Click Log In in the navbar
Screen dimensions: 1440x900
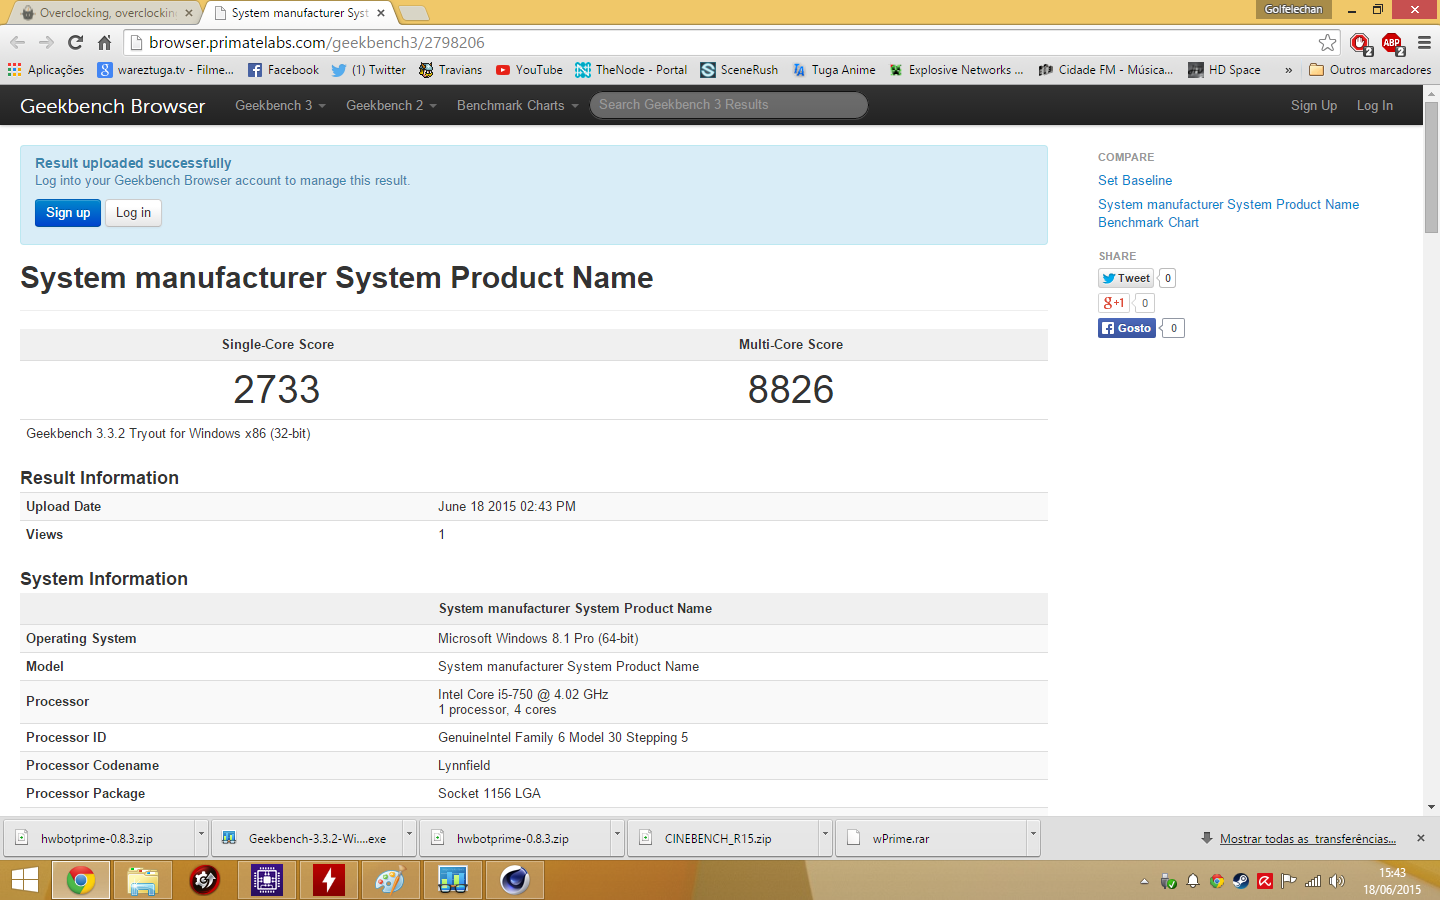(1374, 105)
